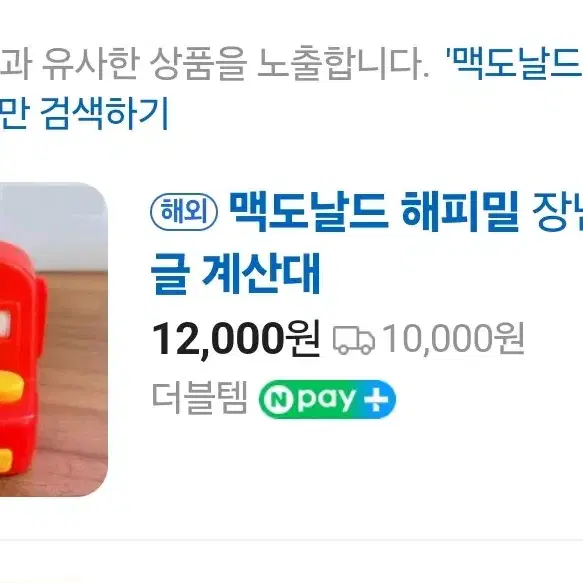Click the plus symbol on Npay badge
Image resolution: width=583 pixels, height=583 pixels.
pos(376,399)
